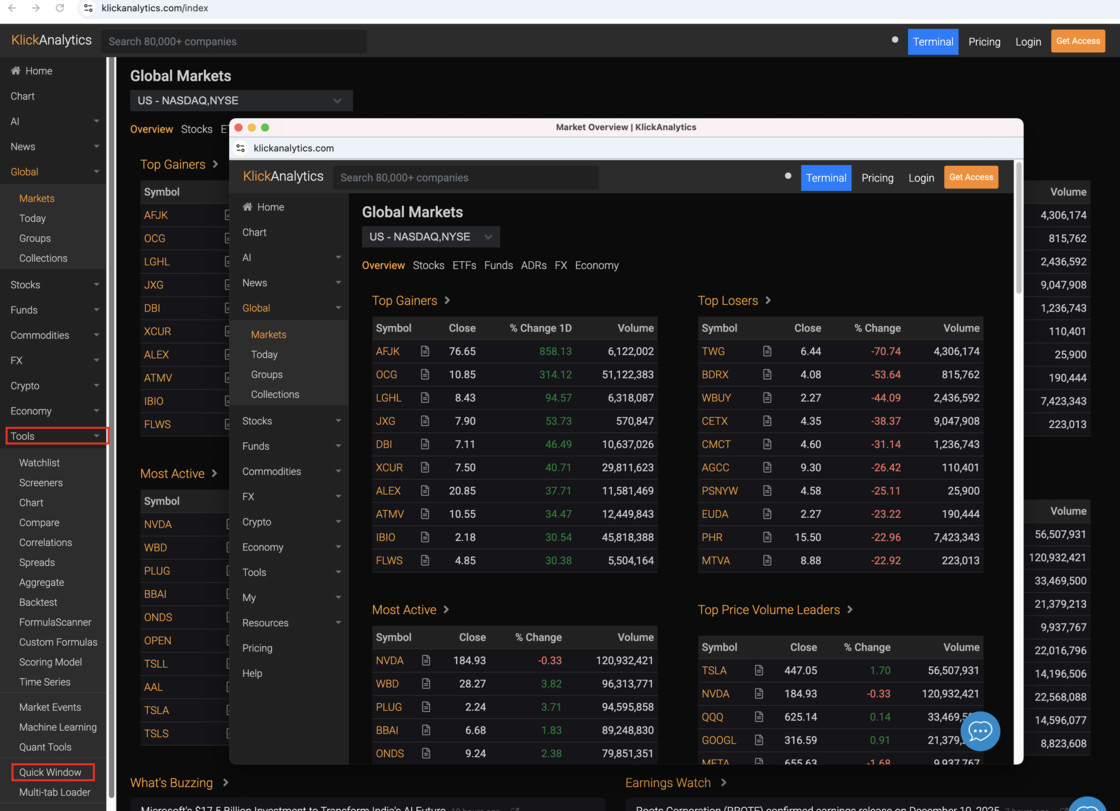
Task: Open ALEX document icon in popup window
Action: (425, 490)
